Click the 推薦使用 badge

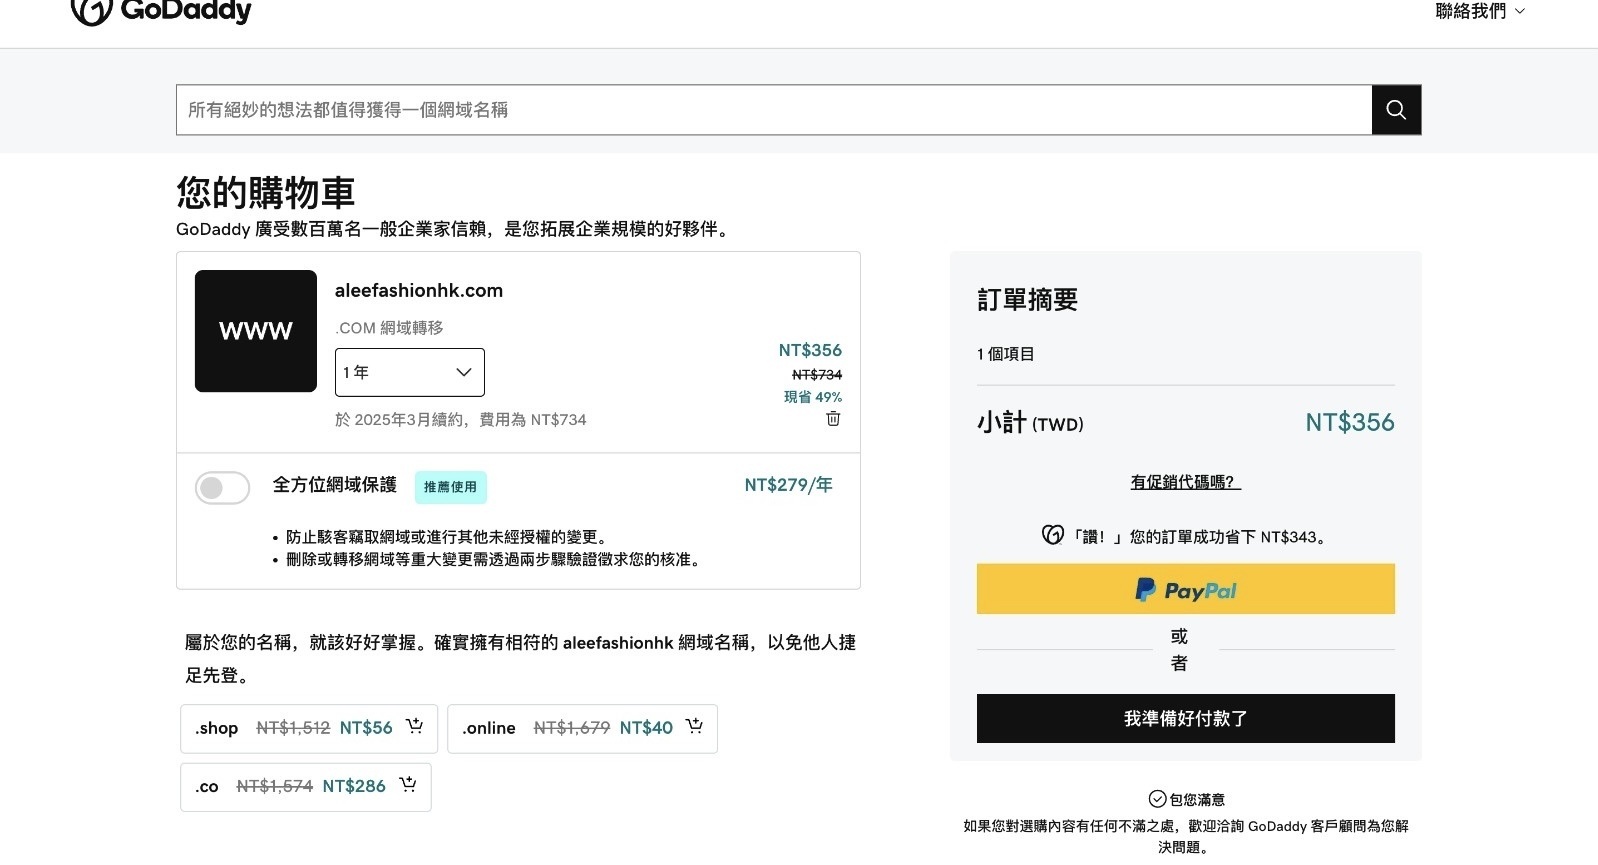450,487
